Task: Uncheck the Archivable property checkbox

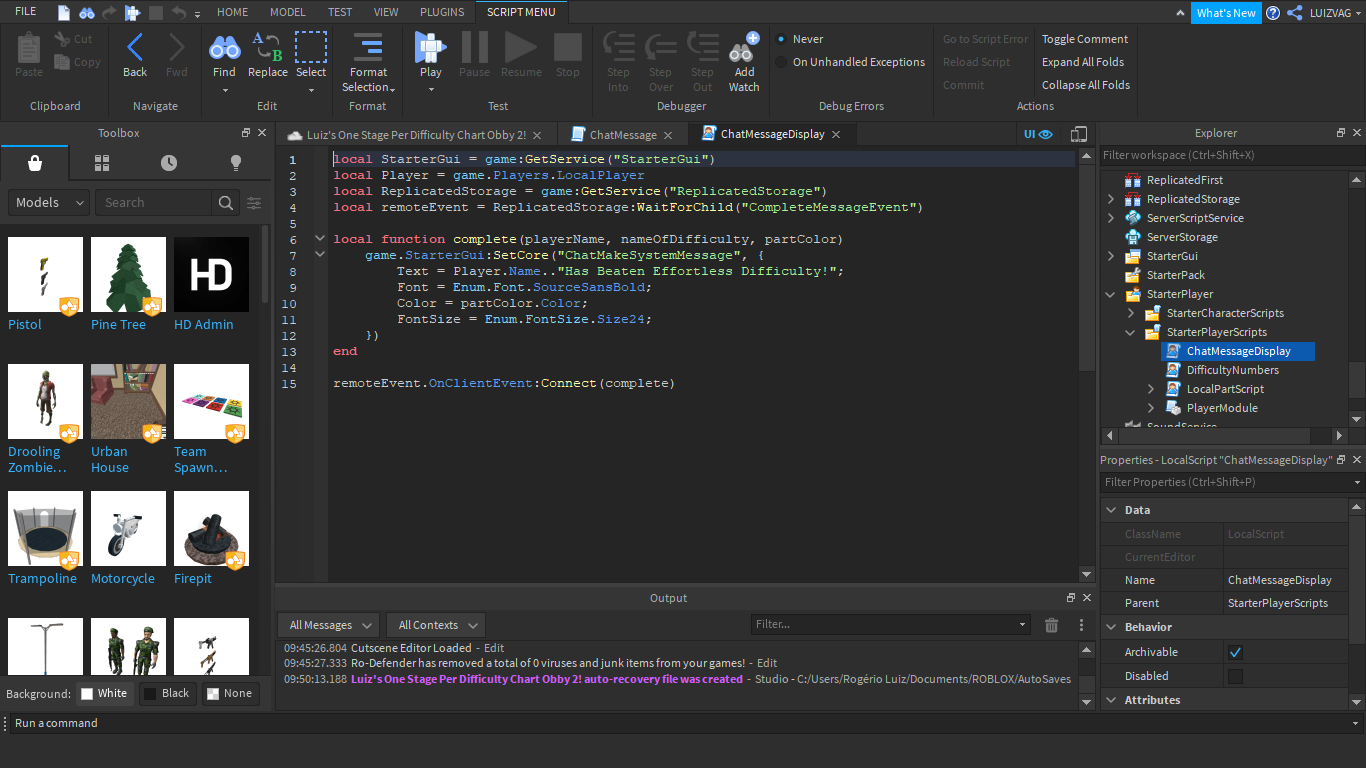Action: 1235,652
